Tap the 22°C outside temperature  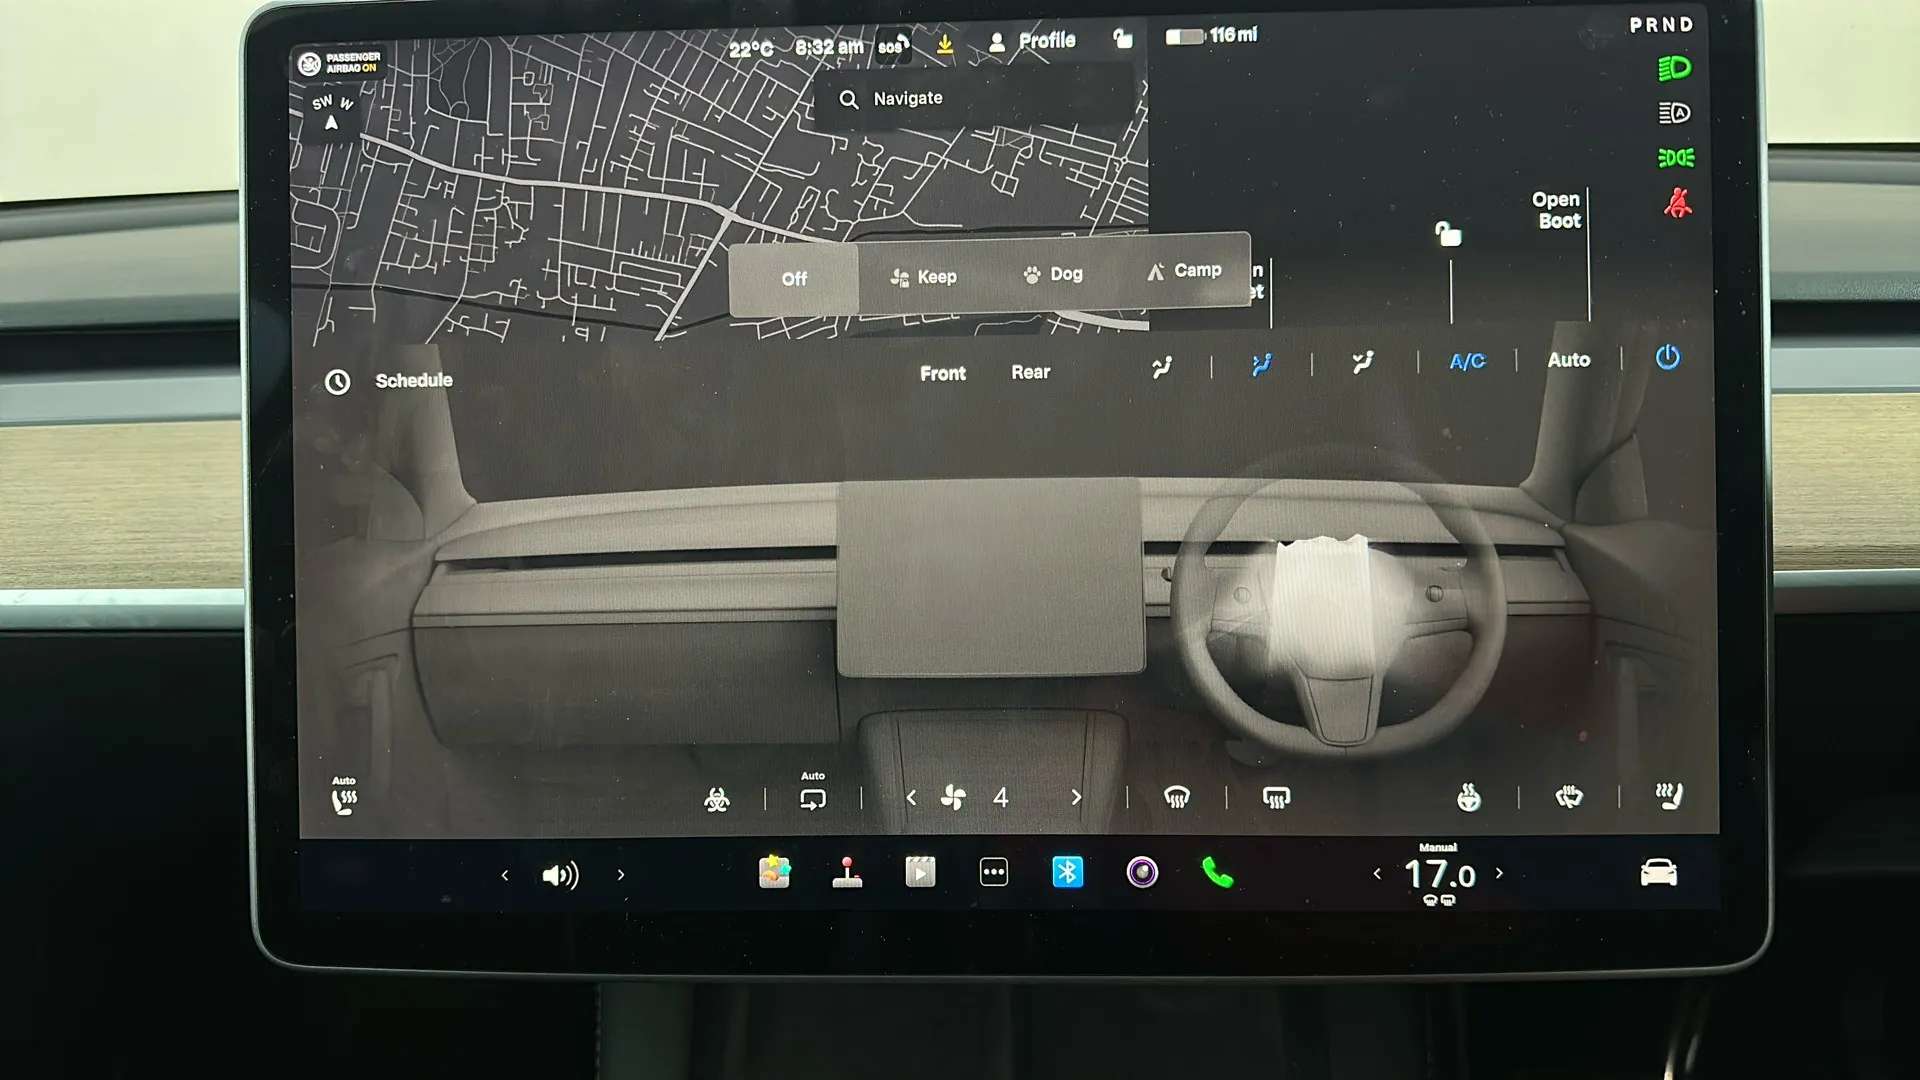click(751, 49)
